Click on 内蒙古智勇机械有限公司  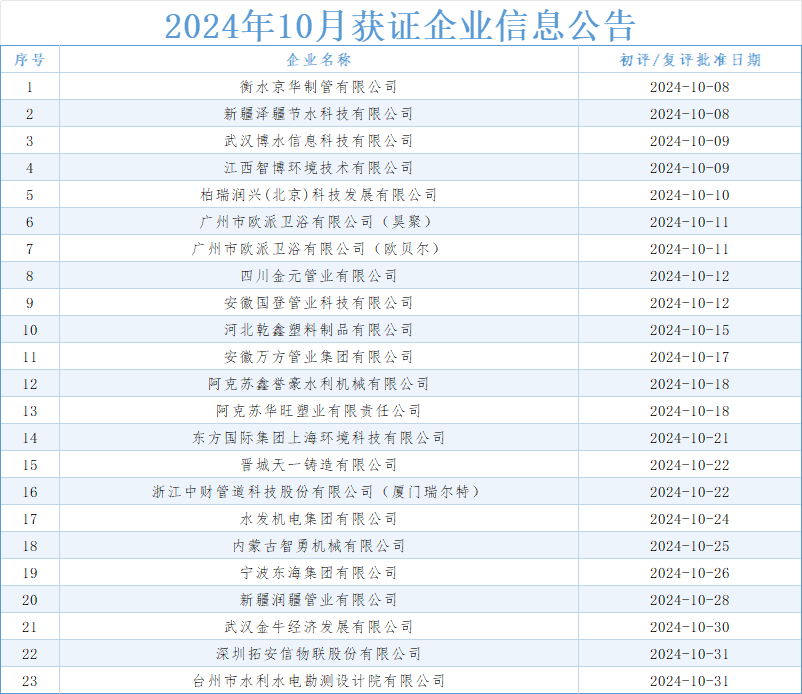(x=319, y=546)
